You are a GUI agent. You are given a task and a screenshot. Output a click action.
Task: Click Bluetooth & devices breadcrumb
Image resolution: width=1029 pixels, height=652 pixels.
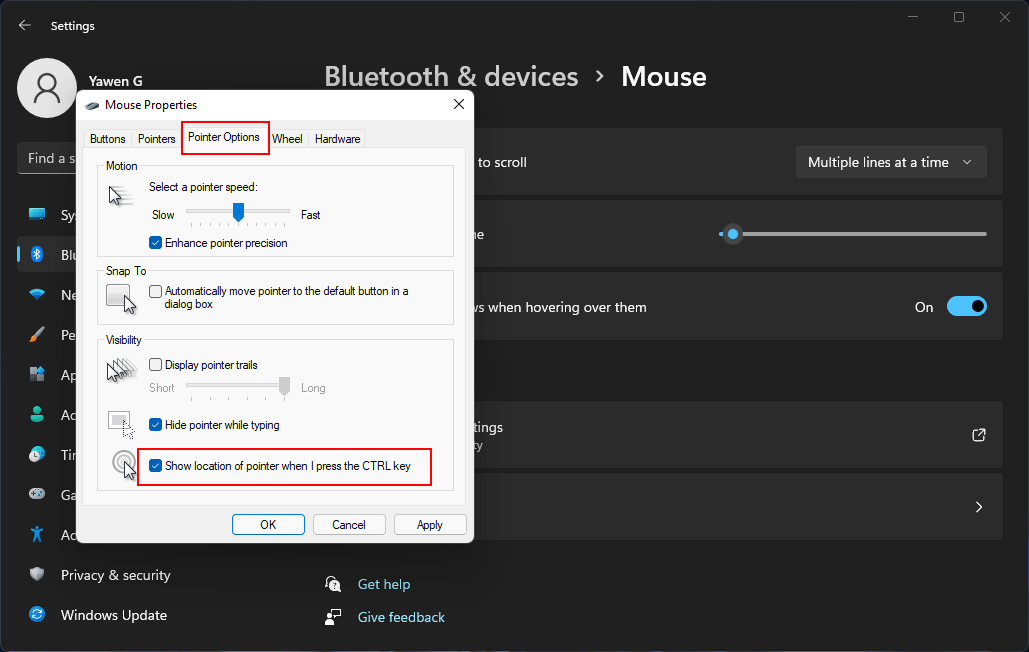(x=452, y=77)
